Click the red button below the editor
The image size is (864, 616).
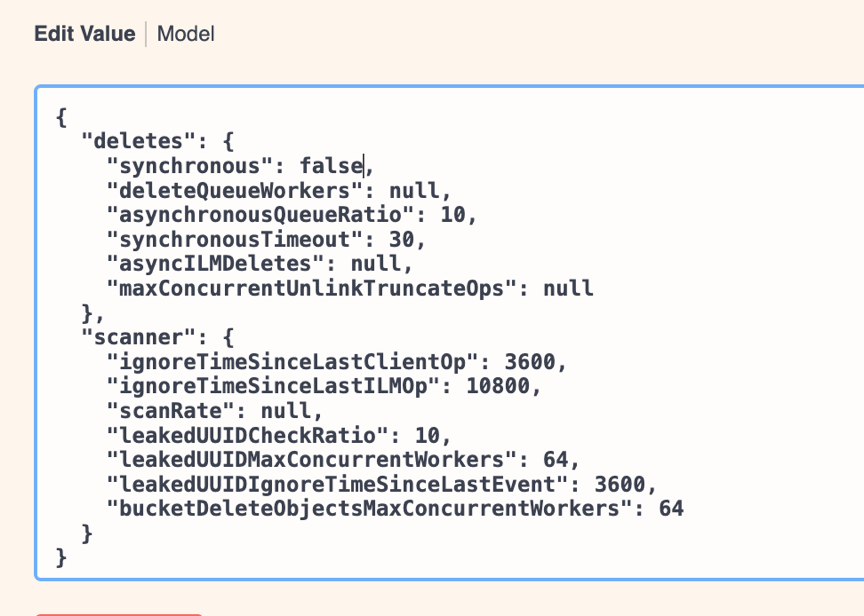(x=118, y=612)
